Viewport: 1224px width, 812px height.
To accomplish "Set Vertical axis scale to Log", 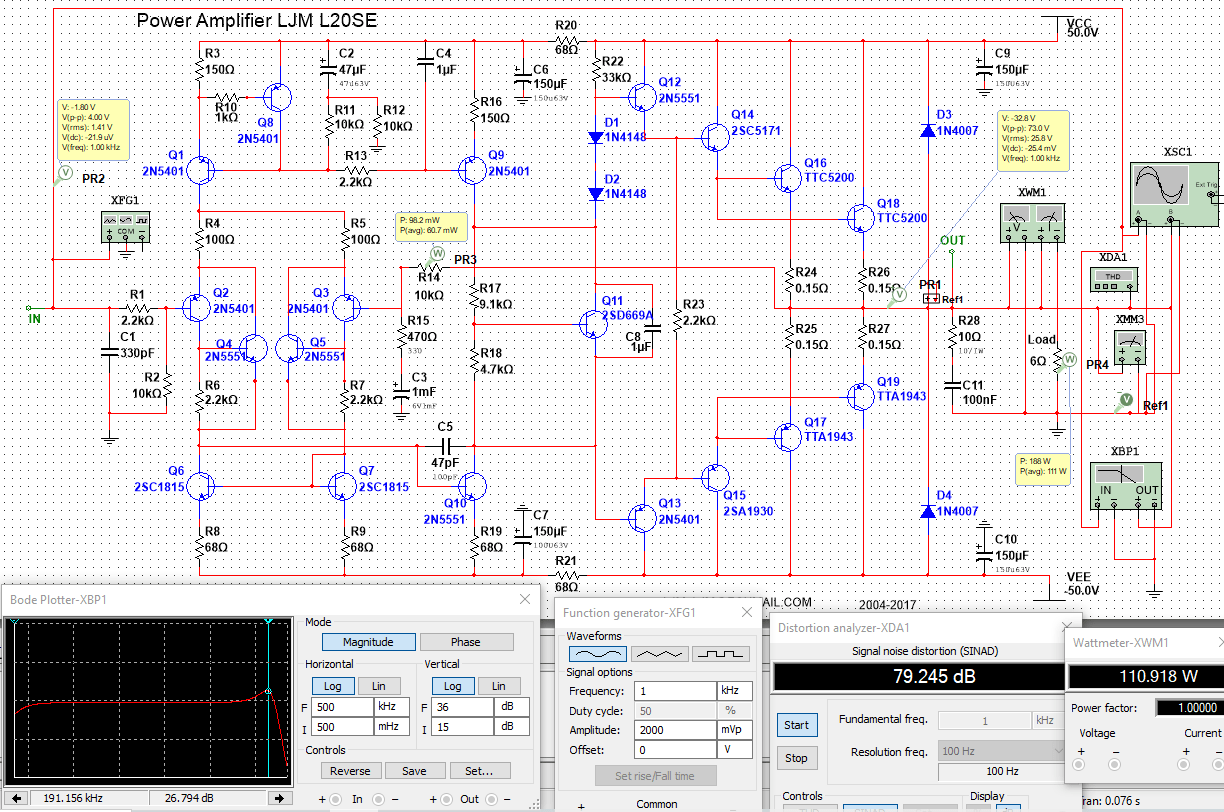I will click(453, 686).
